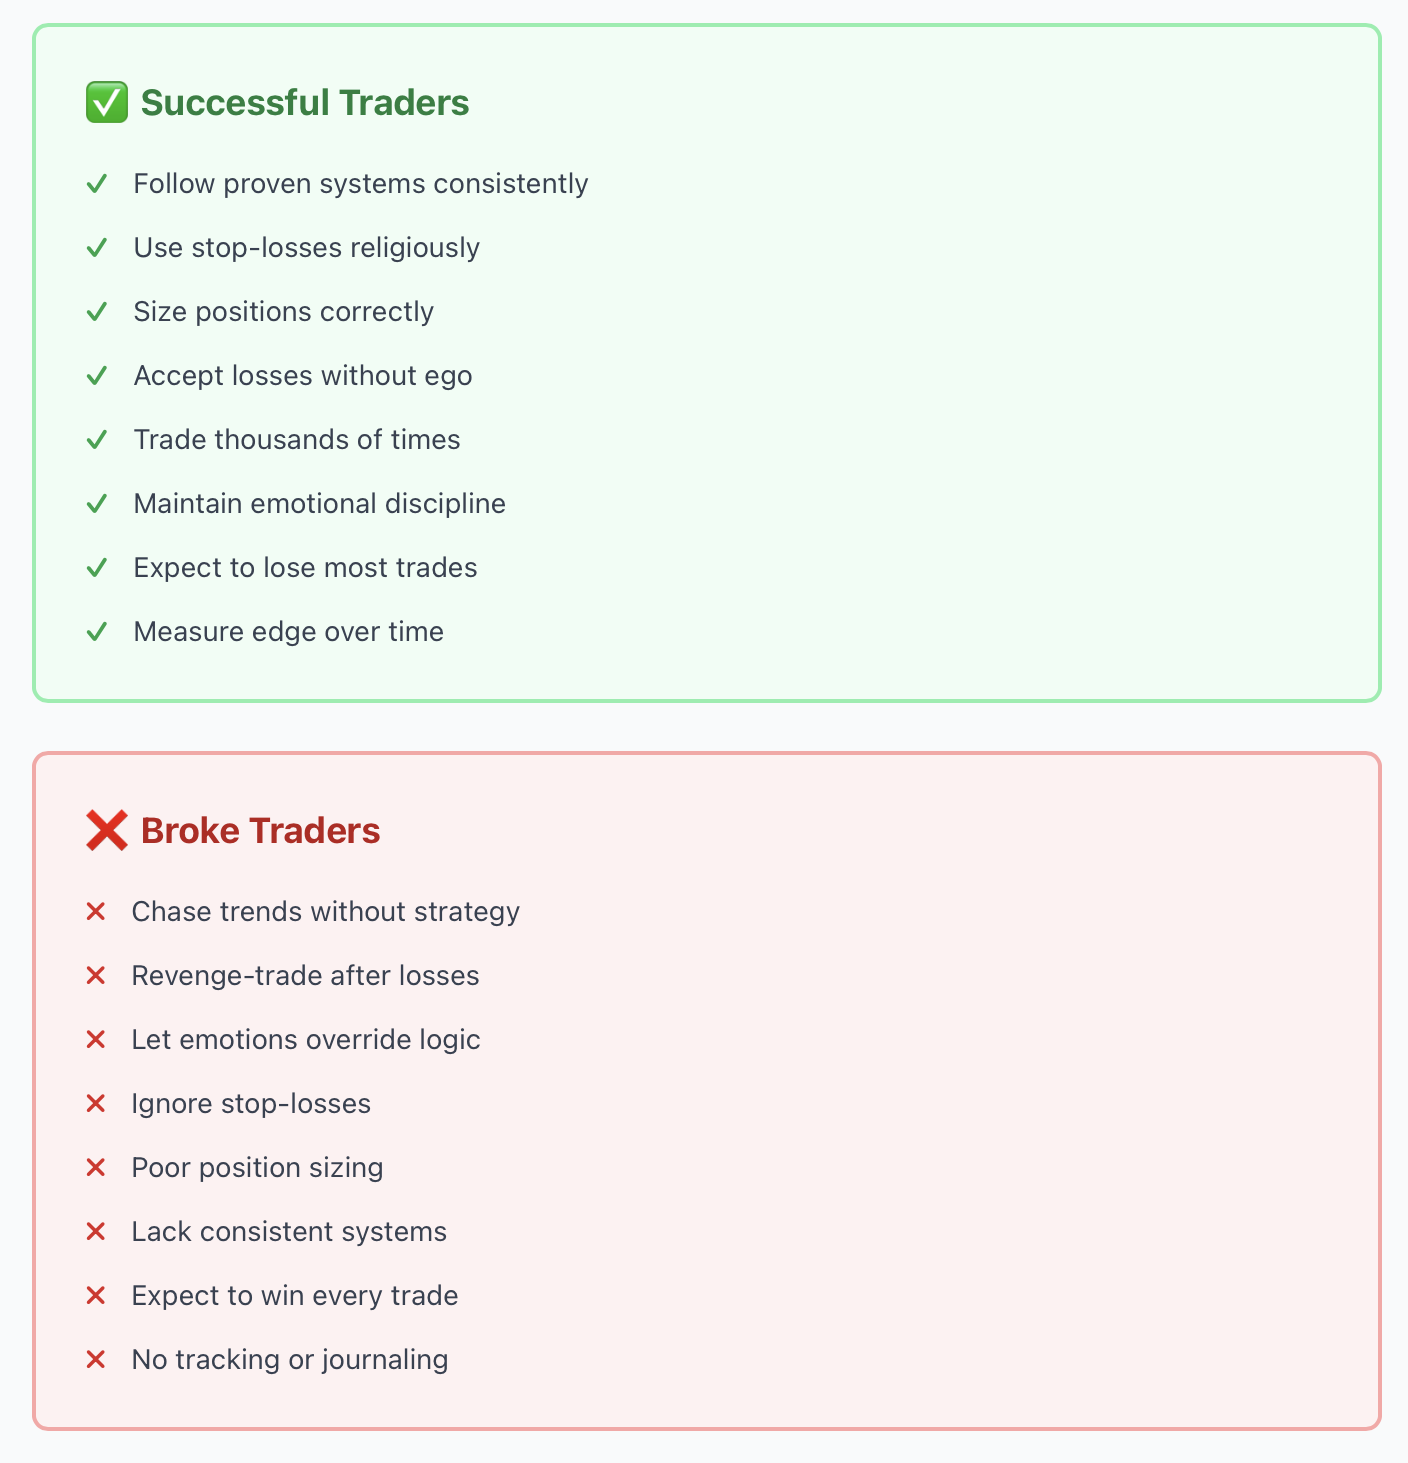Screen dimensions: 1408x1463
Task: Click the Expect to lose most trades line
Action: point(306,568)
